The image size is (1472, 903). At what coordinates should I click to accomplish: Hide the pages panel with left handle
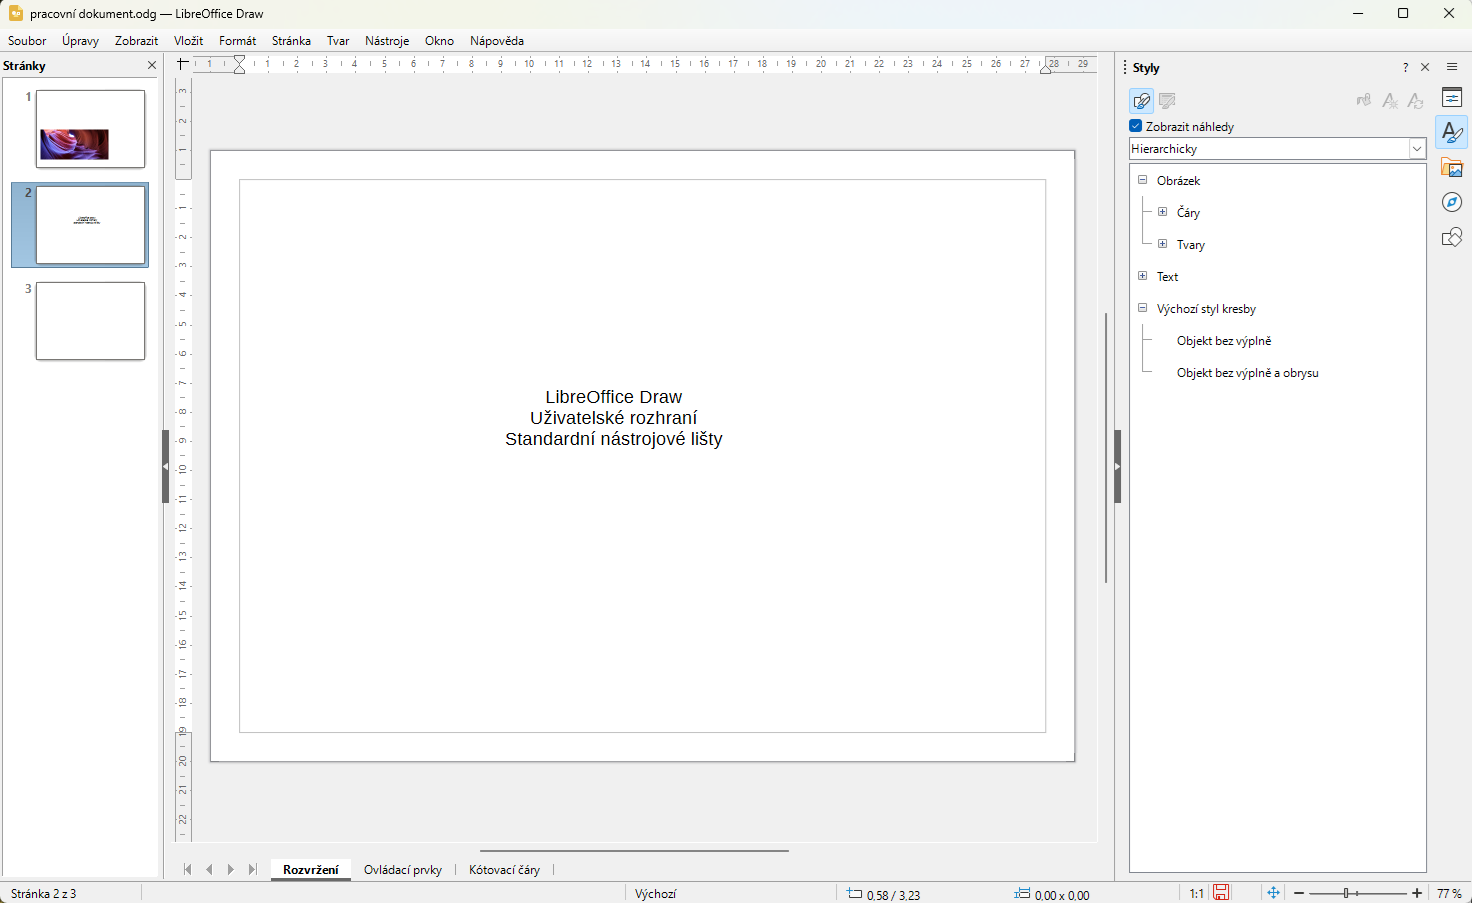165,466
